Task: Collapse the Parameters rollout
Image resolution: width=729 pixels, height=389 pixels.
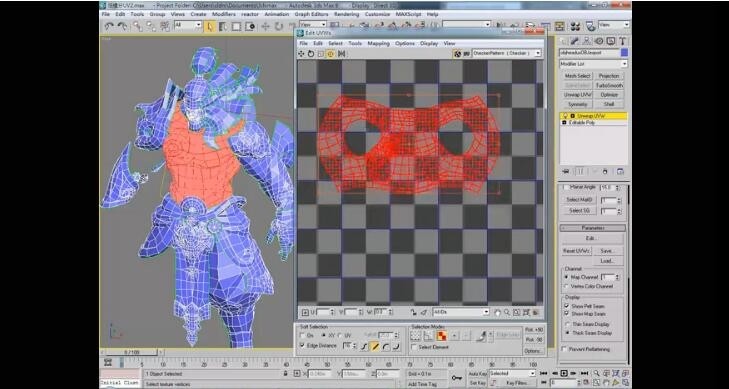Action: [593, 228]
